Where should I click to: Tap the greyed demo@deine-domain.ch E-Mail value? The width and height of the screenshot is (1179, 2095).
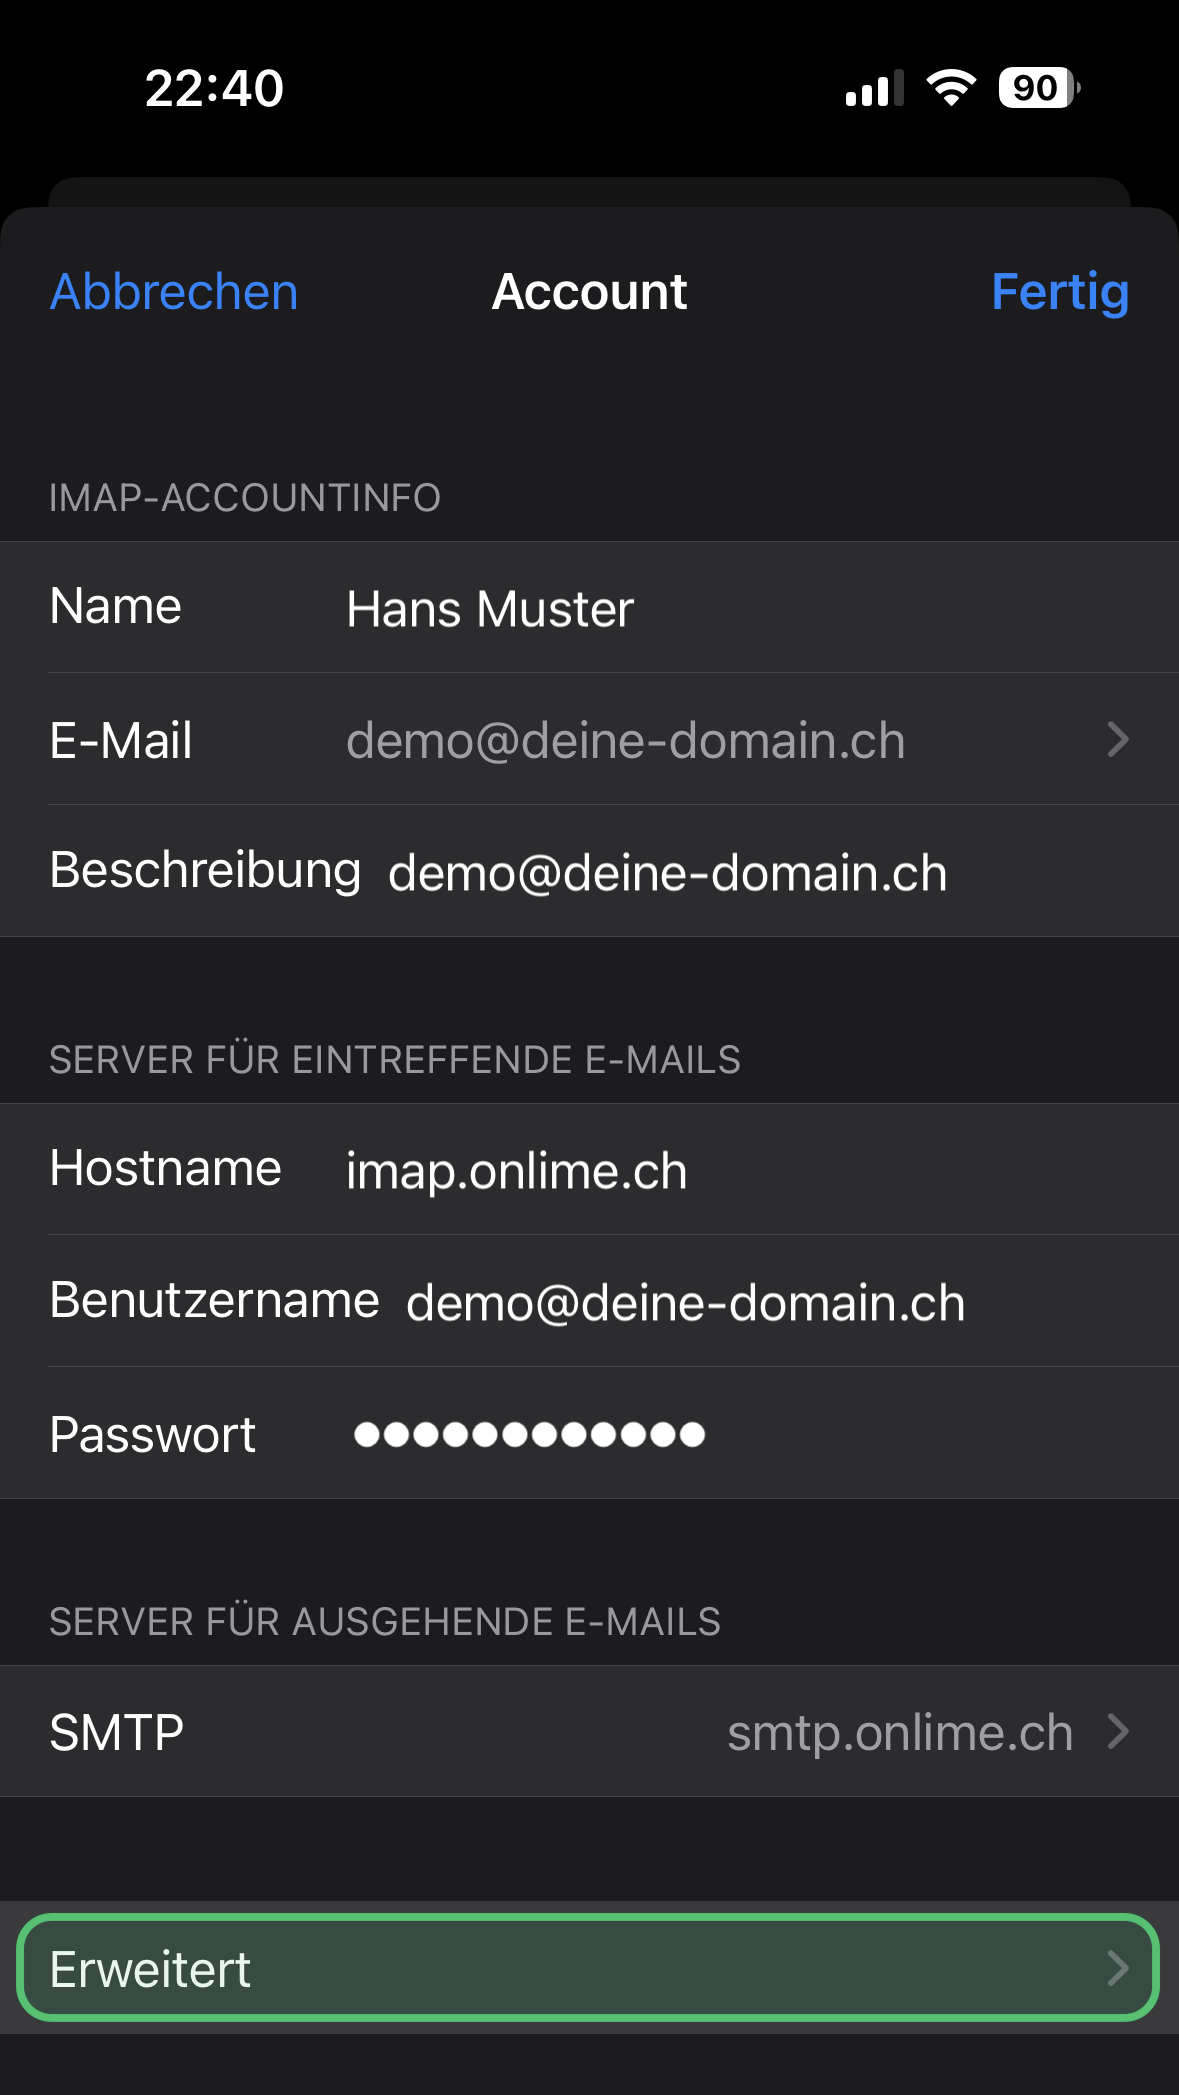click(626, 740)
